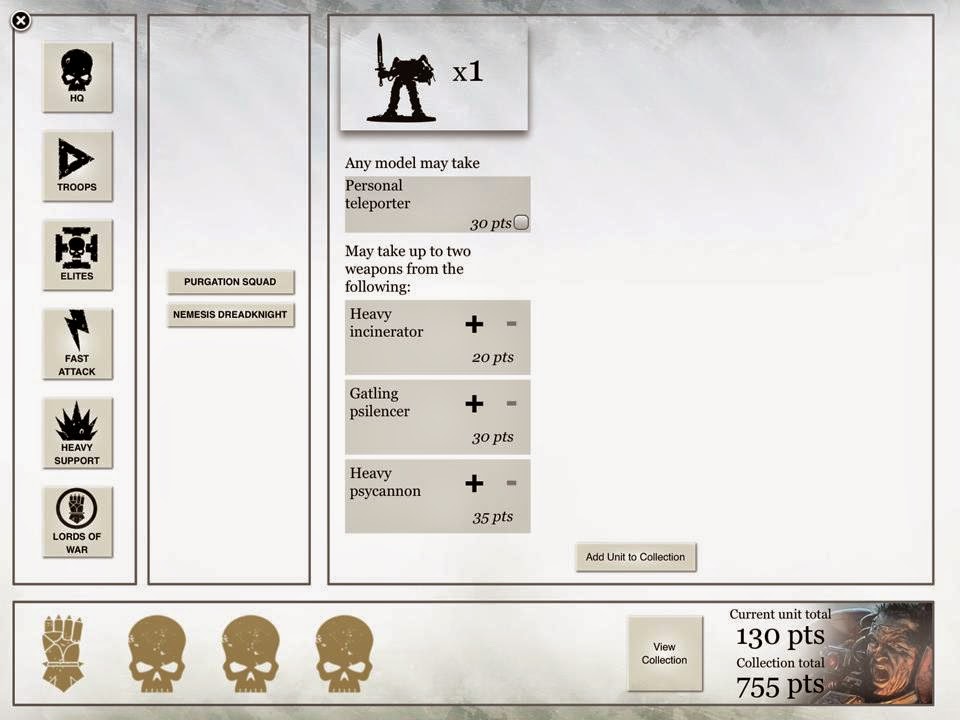
Task: Add a Heavy incinerator with plus
Action: point(474,324)
